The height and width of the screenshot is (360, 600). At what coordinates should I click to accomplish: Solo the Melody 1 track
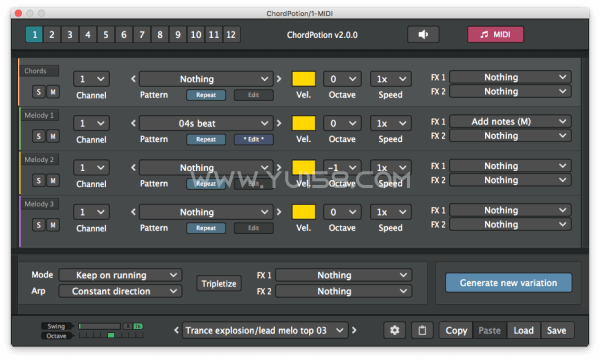(38, 136)
